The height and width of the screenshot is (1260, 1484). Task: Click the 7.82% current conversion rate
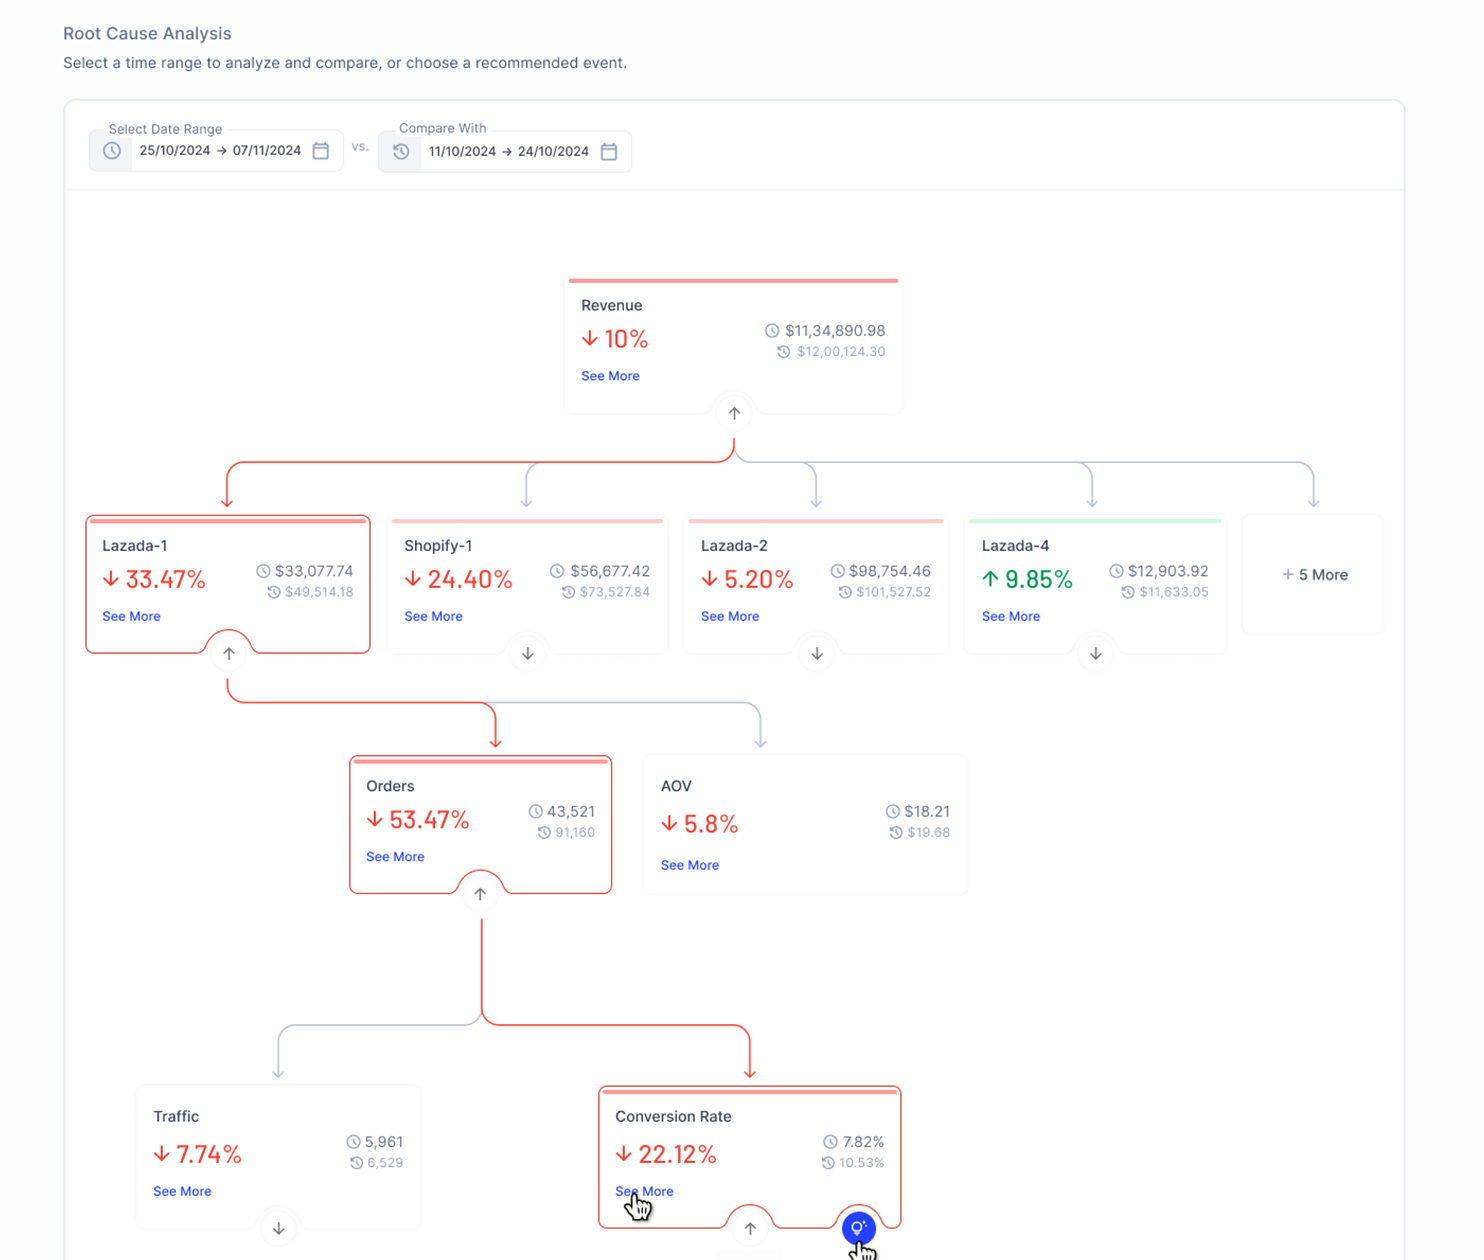click(863, 1141)
